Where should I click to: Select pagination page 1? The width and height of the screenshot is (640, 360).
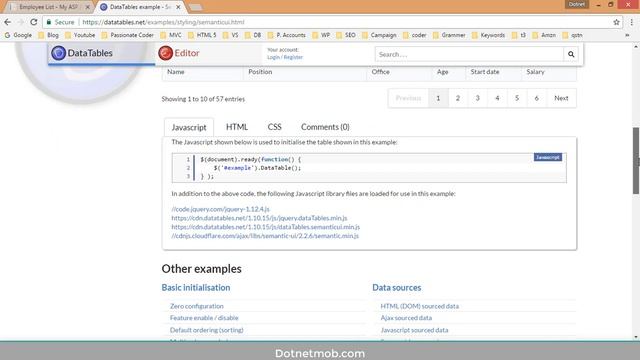tap(438, 98)
